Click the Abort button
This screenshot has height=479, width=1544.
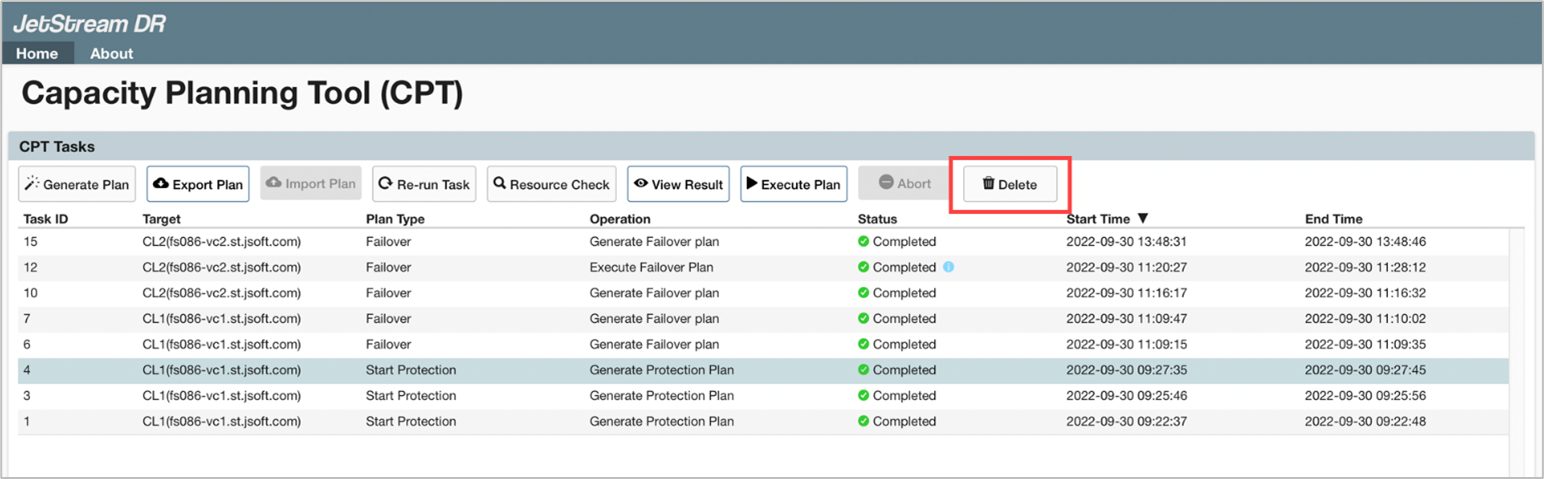904,184
